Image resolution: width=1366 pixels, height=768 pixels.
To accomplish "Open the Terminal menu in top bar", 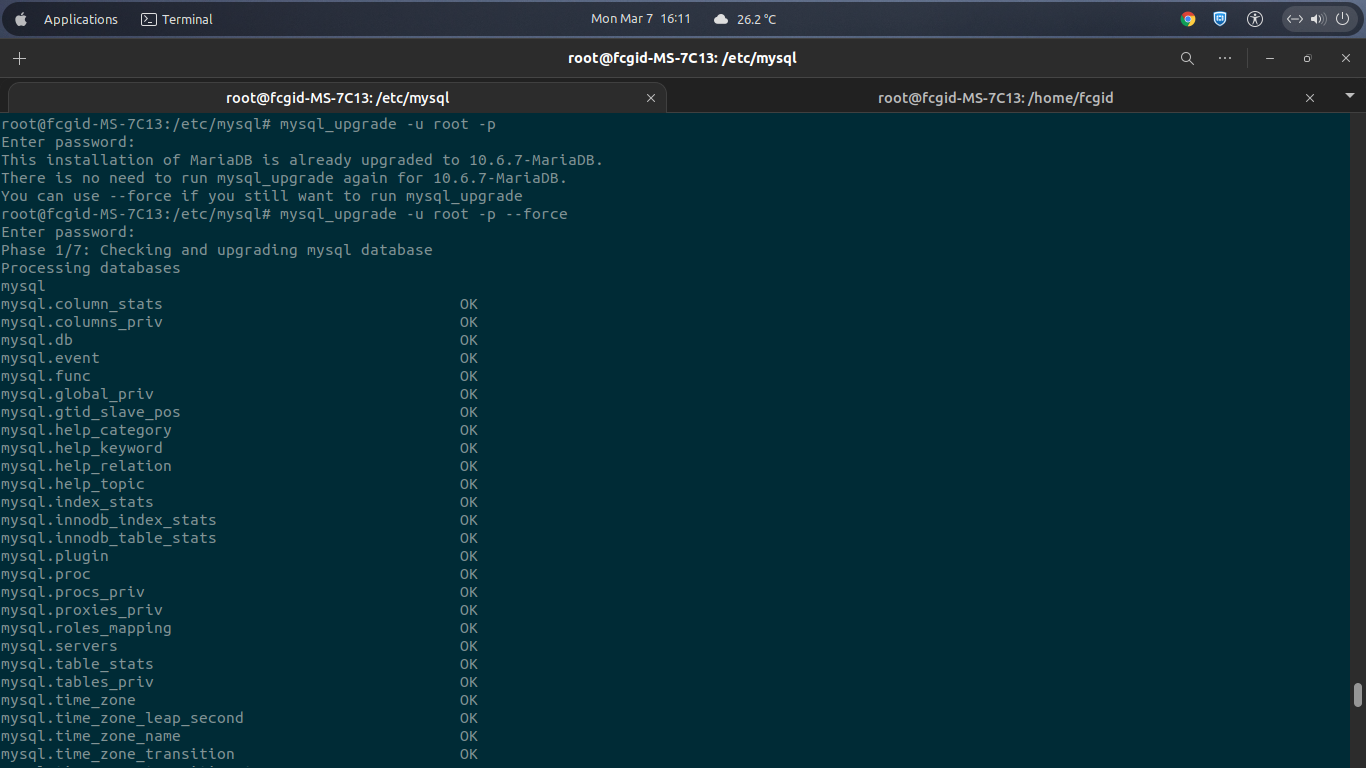I will (177, 19).
